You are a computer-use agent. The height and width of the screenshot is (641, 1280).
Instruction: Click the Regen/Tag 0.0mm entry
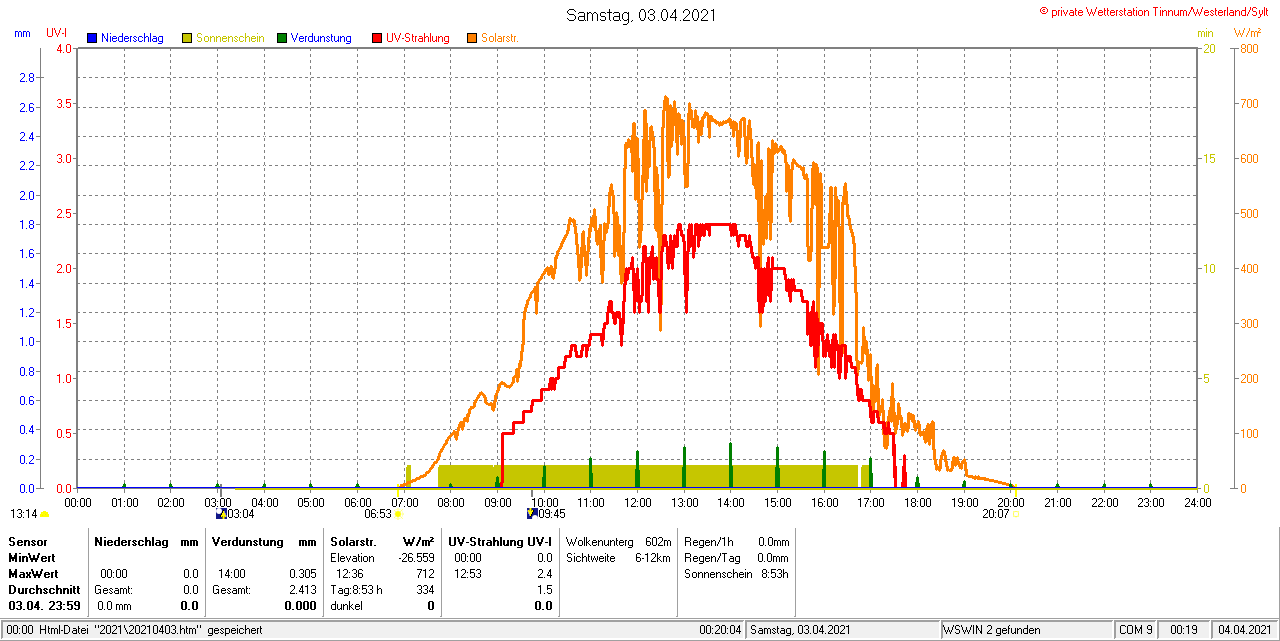coord(736,557)
